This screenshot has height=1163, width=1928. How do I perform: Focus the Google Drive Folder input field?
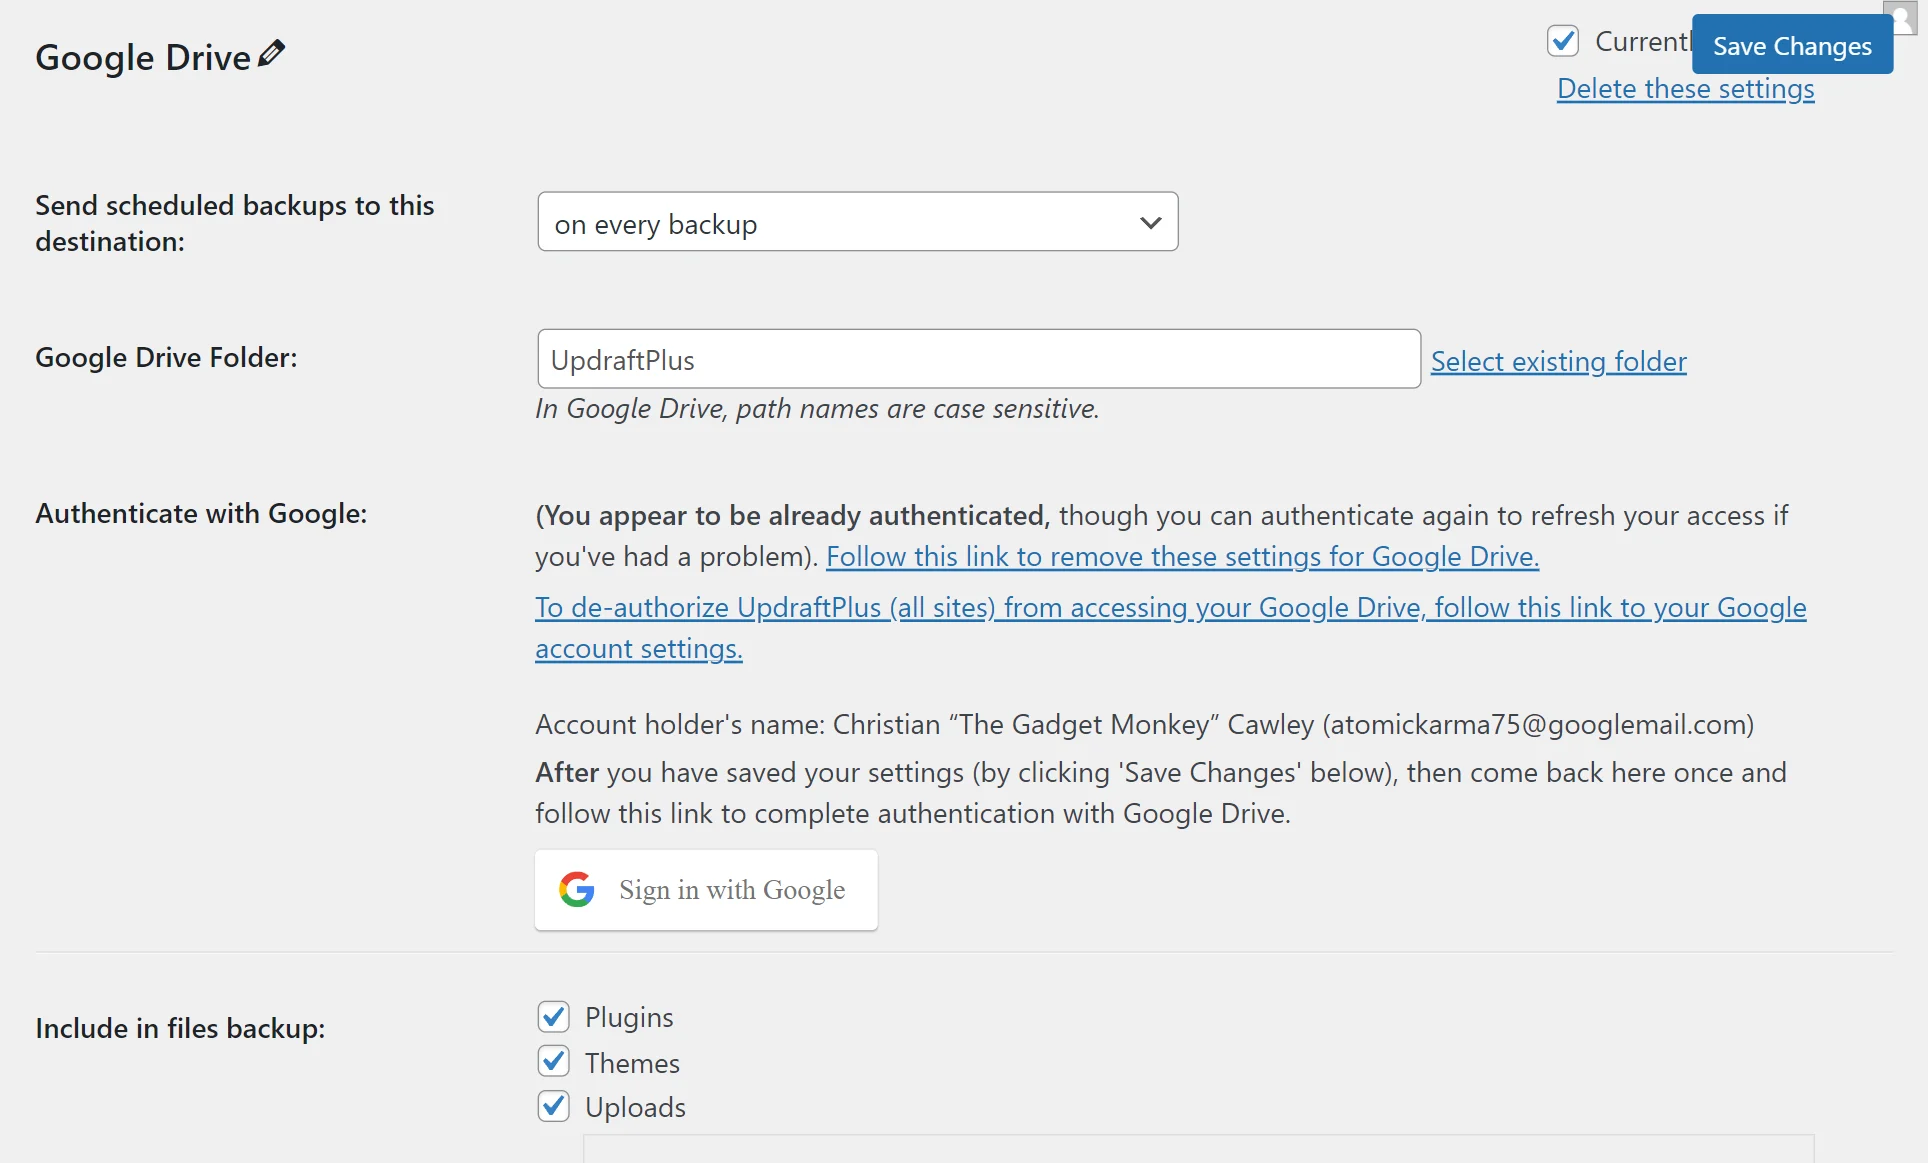pos(979,359)
